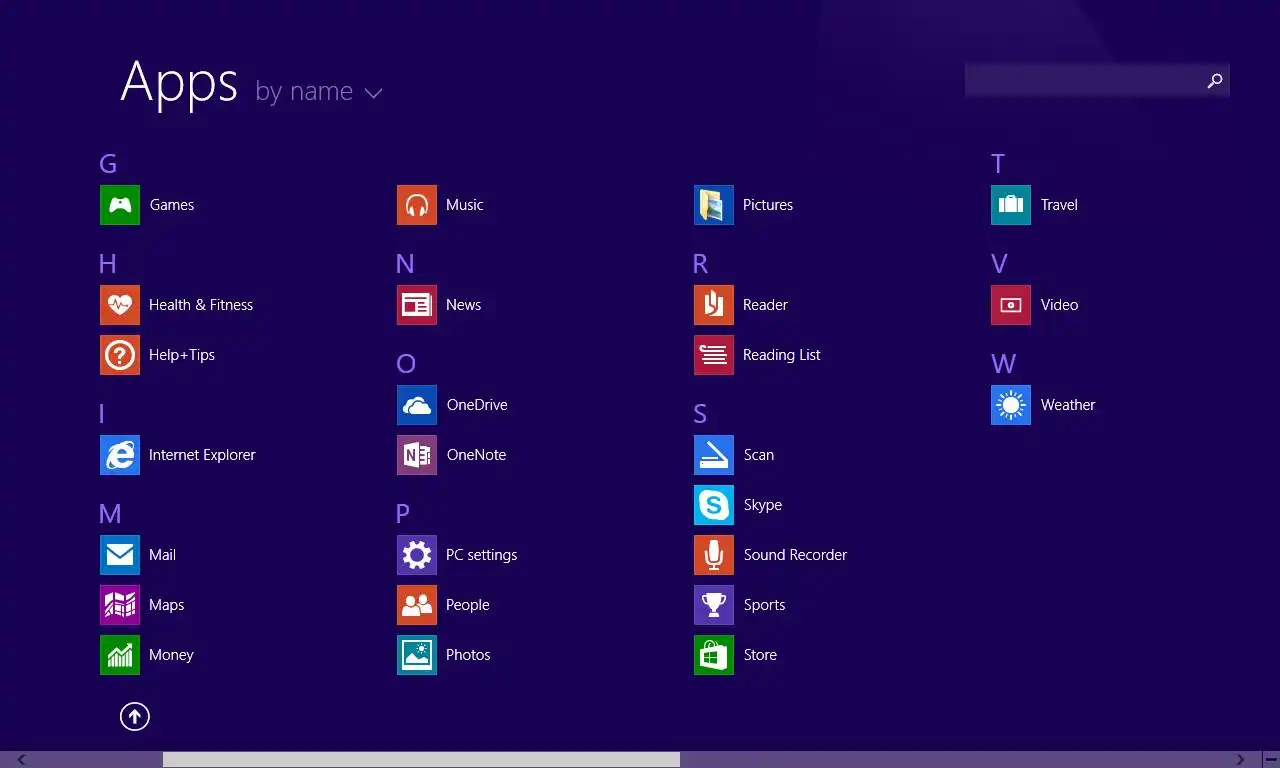Launch the People app icon
Image resolution: width=1280 pixels, height=768 pixels.
coord(417,605)
